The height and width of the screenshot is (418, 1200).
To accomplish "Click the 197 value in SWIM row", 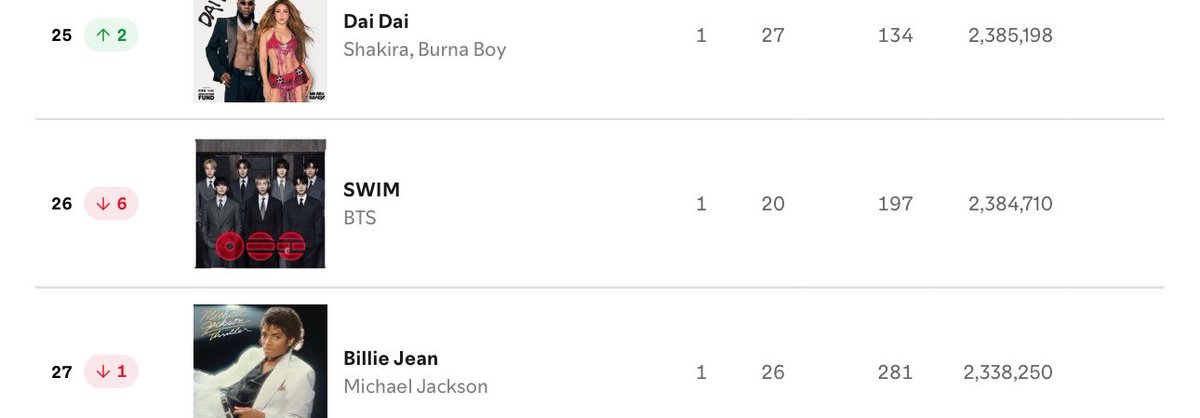I will (895, 204).
